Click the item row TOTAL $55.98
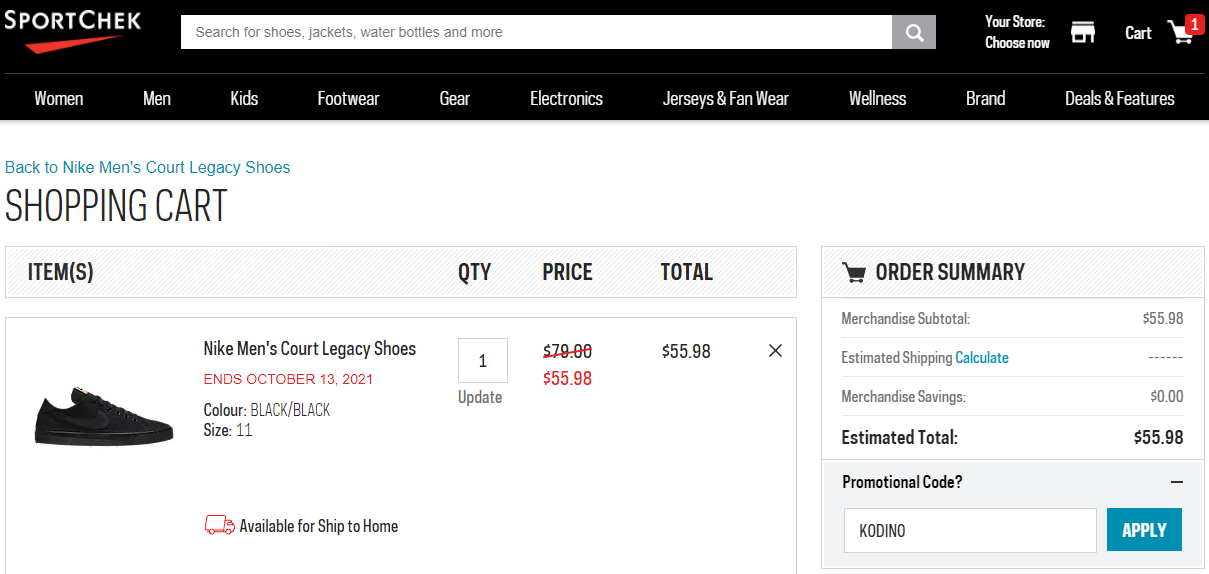 click(x=686, y=351)
